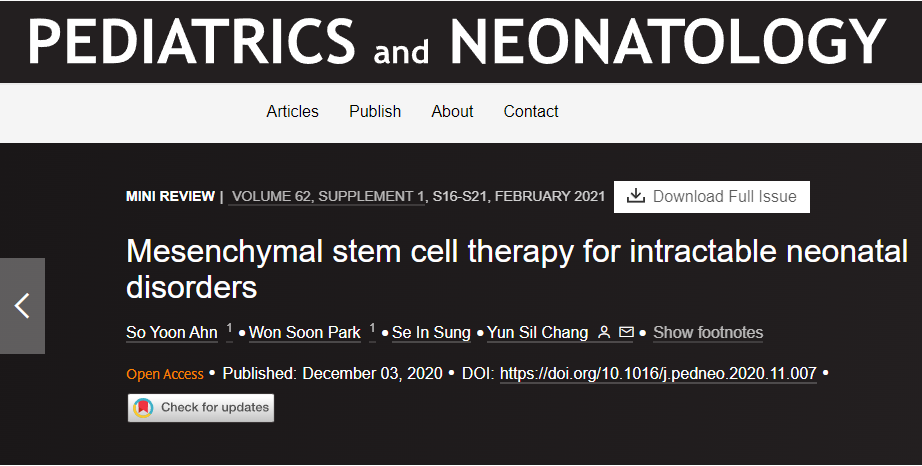Click footnote superscript 1 after So Yoon Ahn
The height and width of the screenshot is (466, 922).
click(x=230, y=329)
